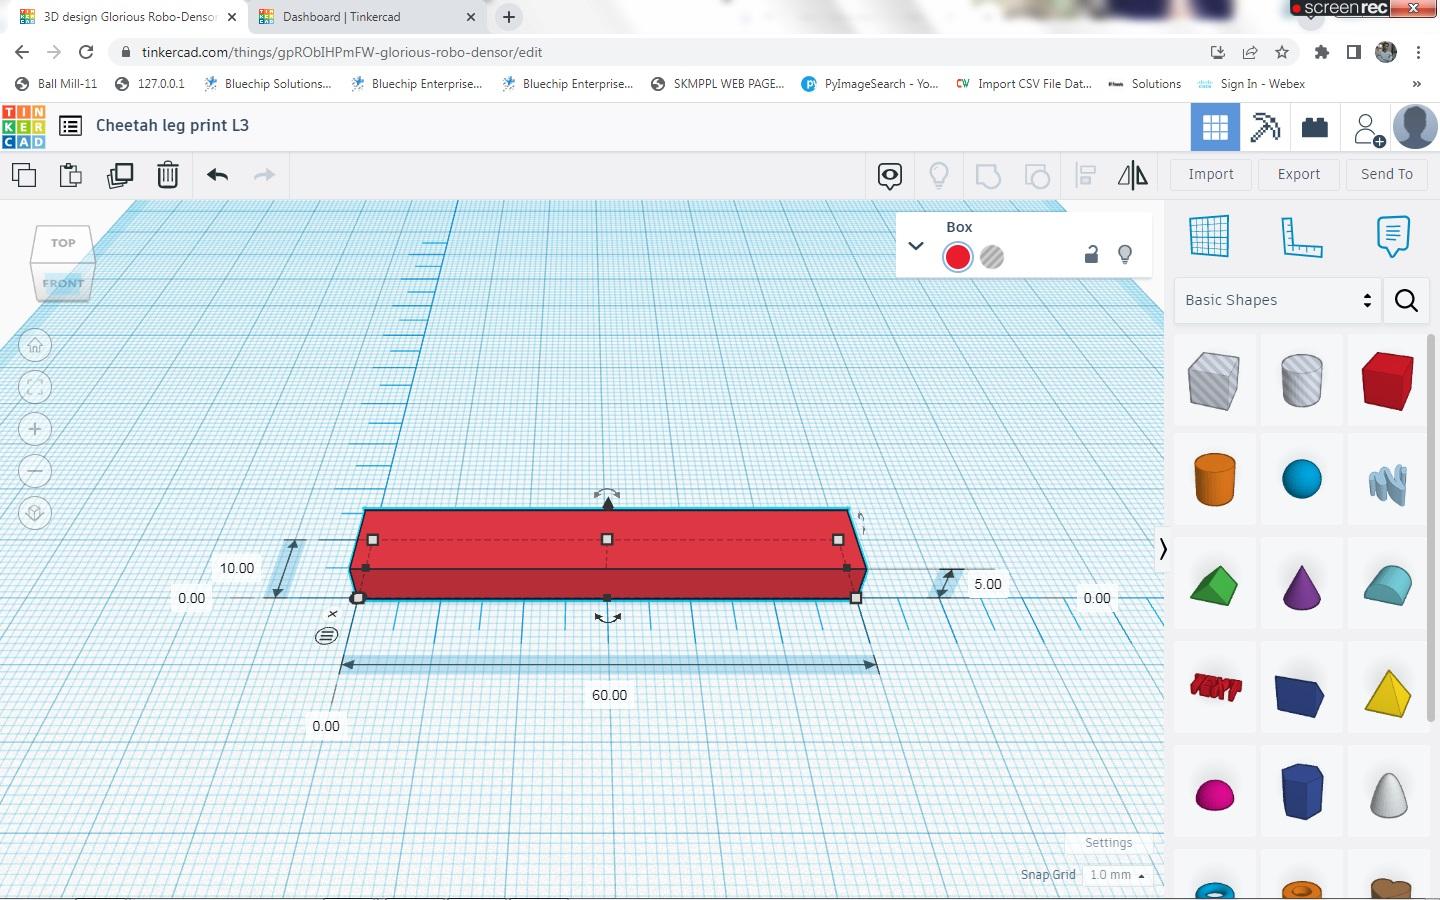The height and width of the screenshot is (900, 1440).
Task: Open a new browser tab
Action: [x=509, y=17]
